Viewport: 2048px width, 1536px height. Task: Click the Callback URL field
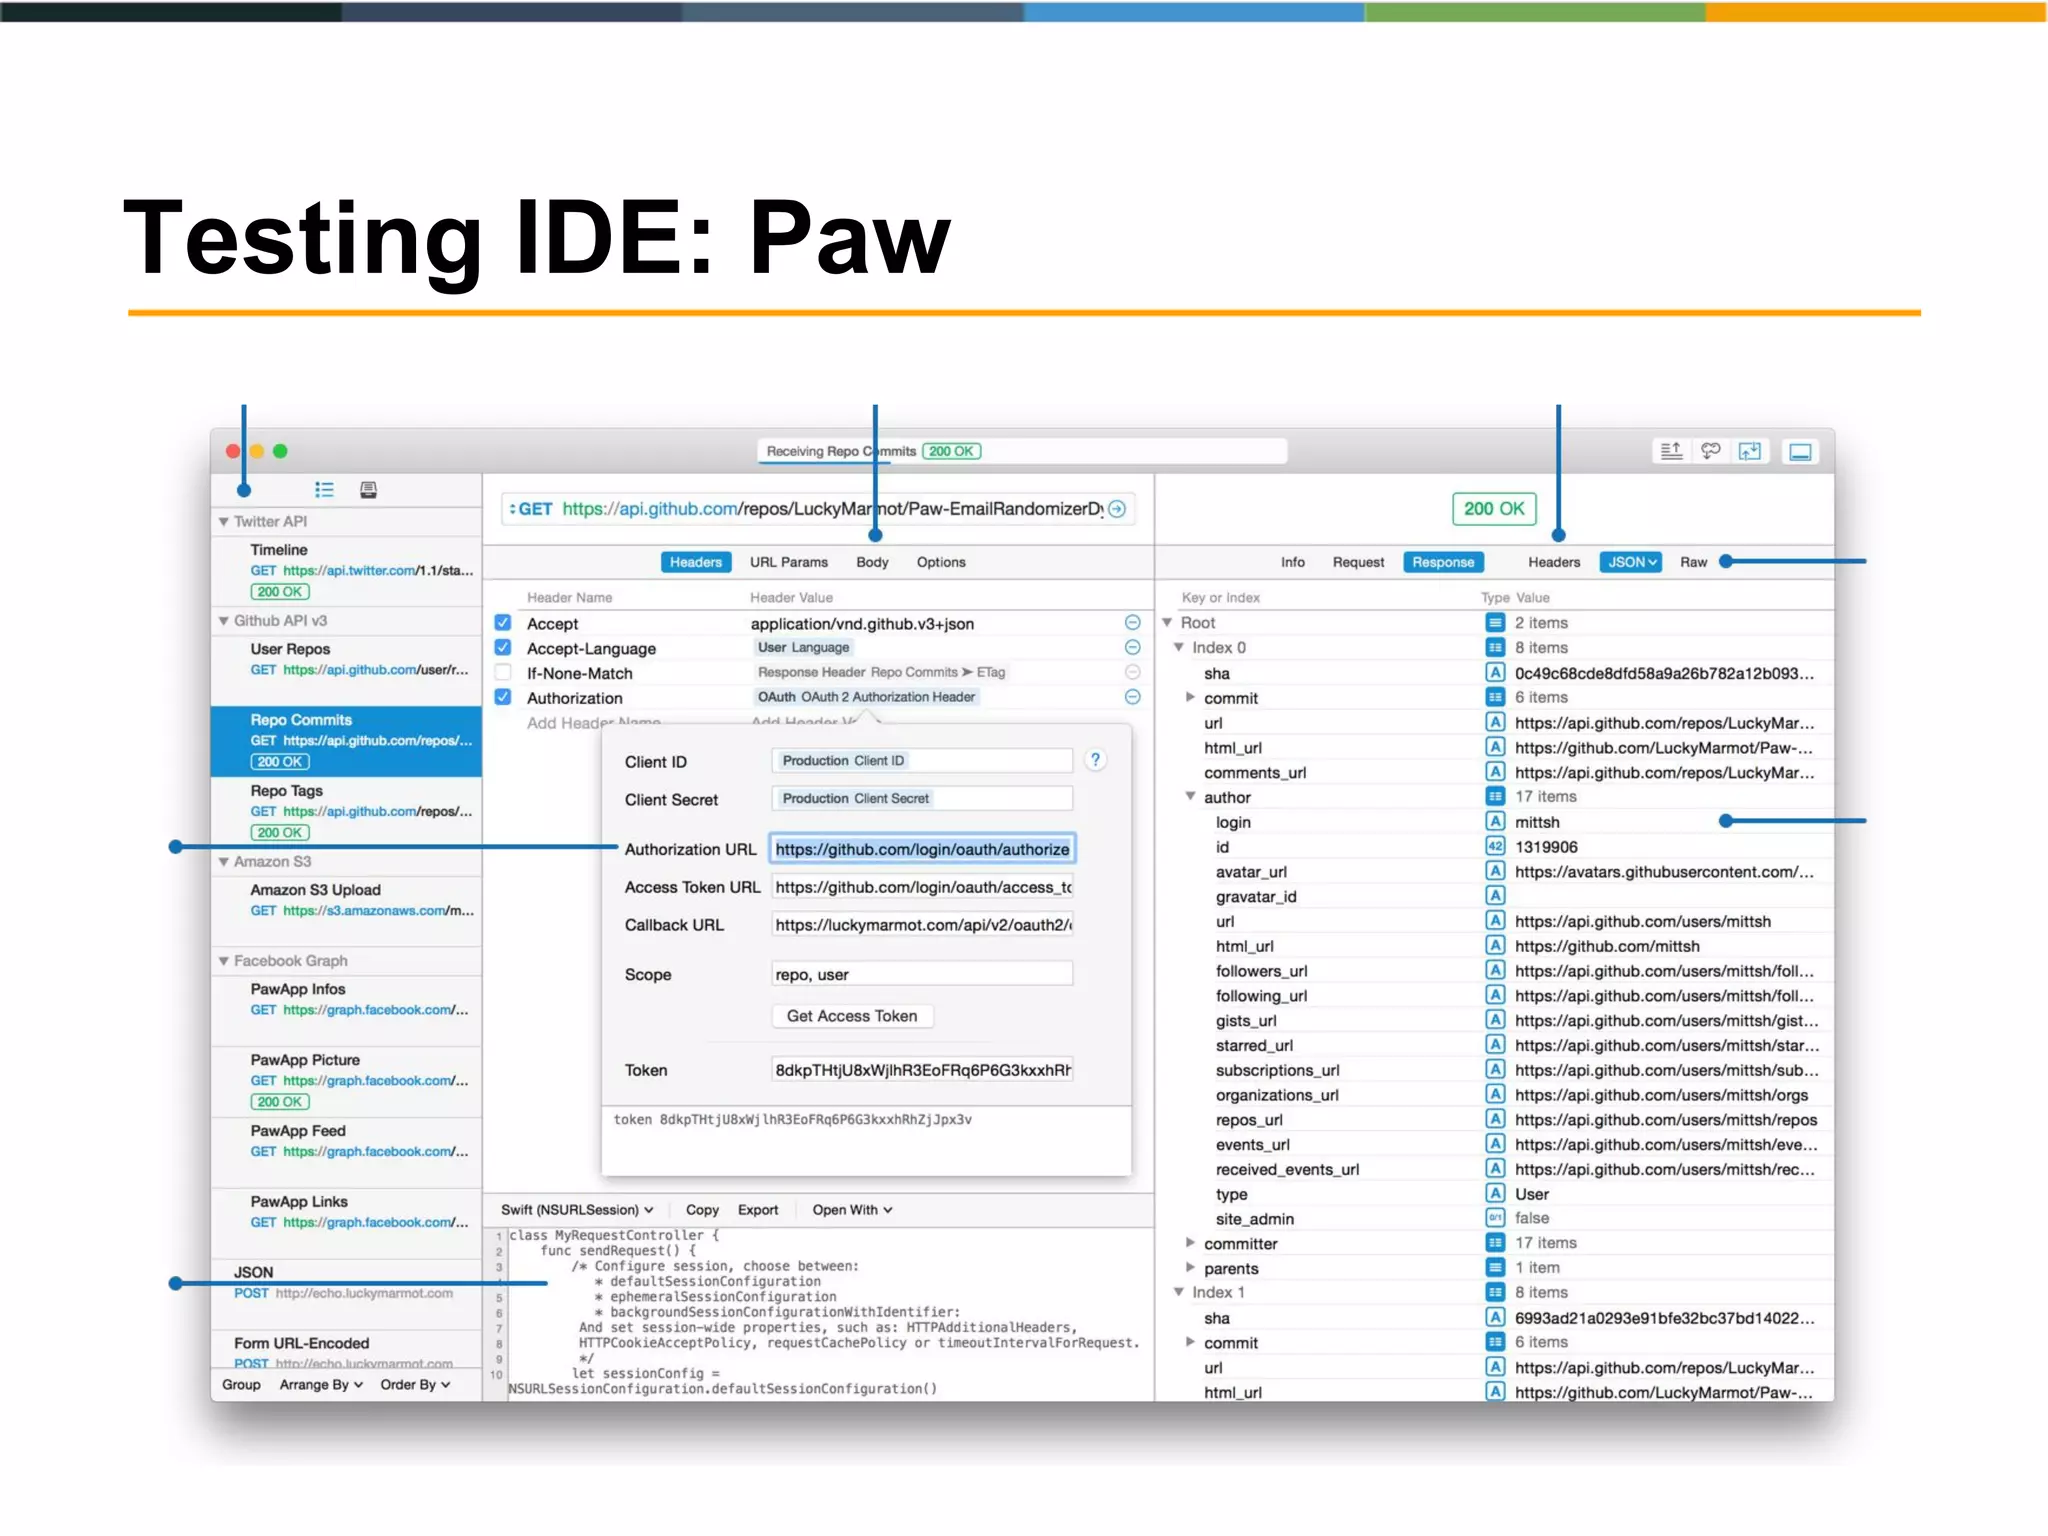922,925
